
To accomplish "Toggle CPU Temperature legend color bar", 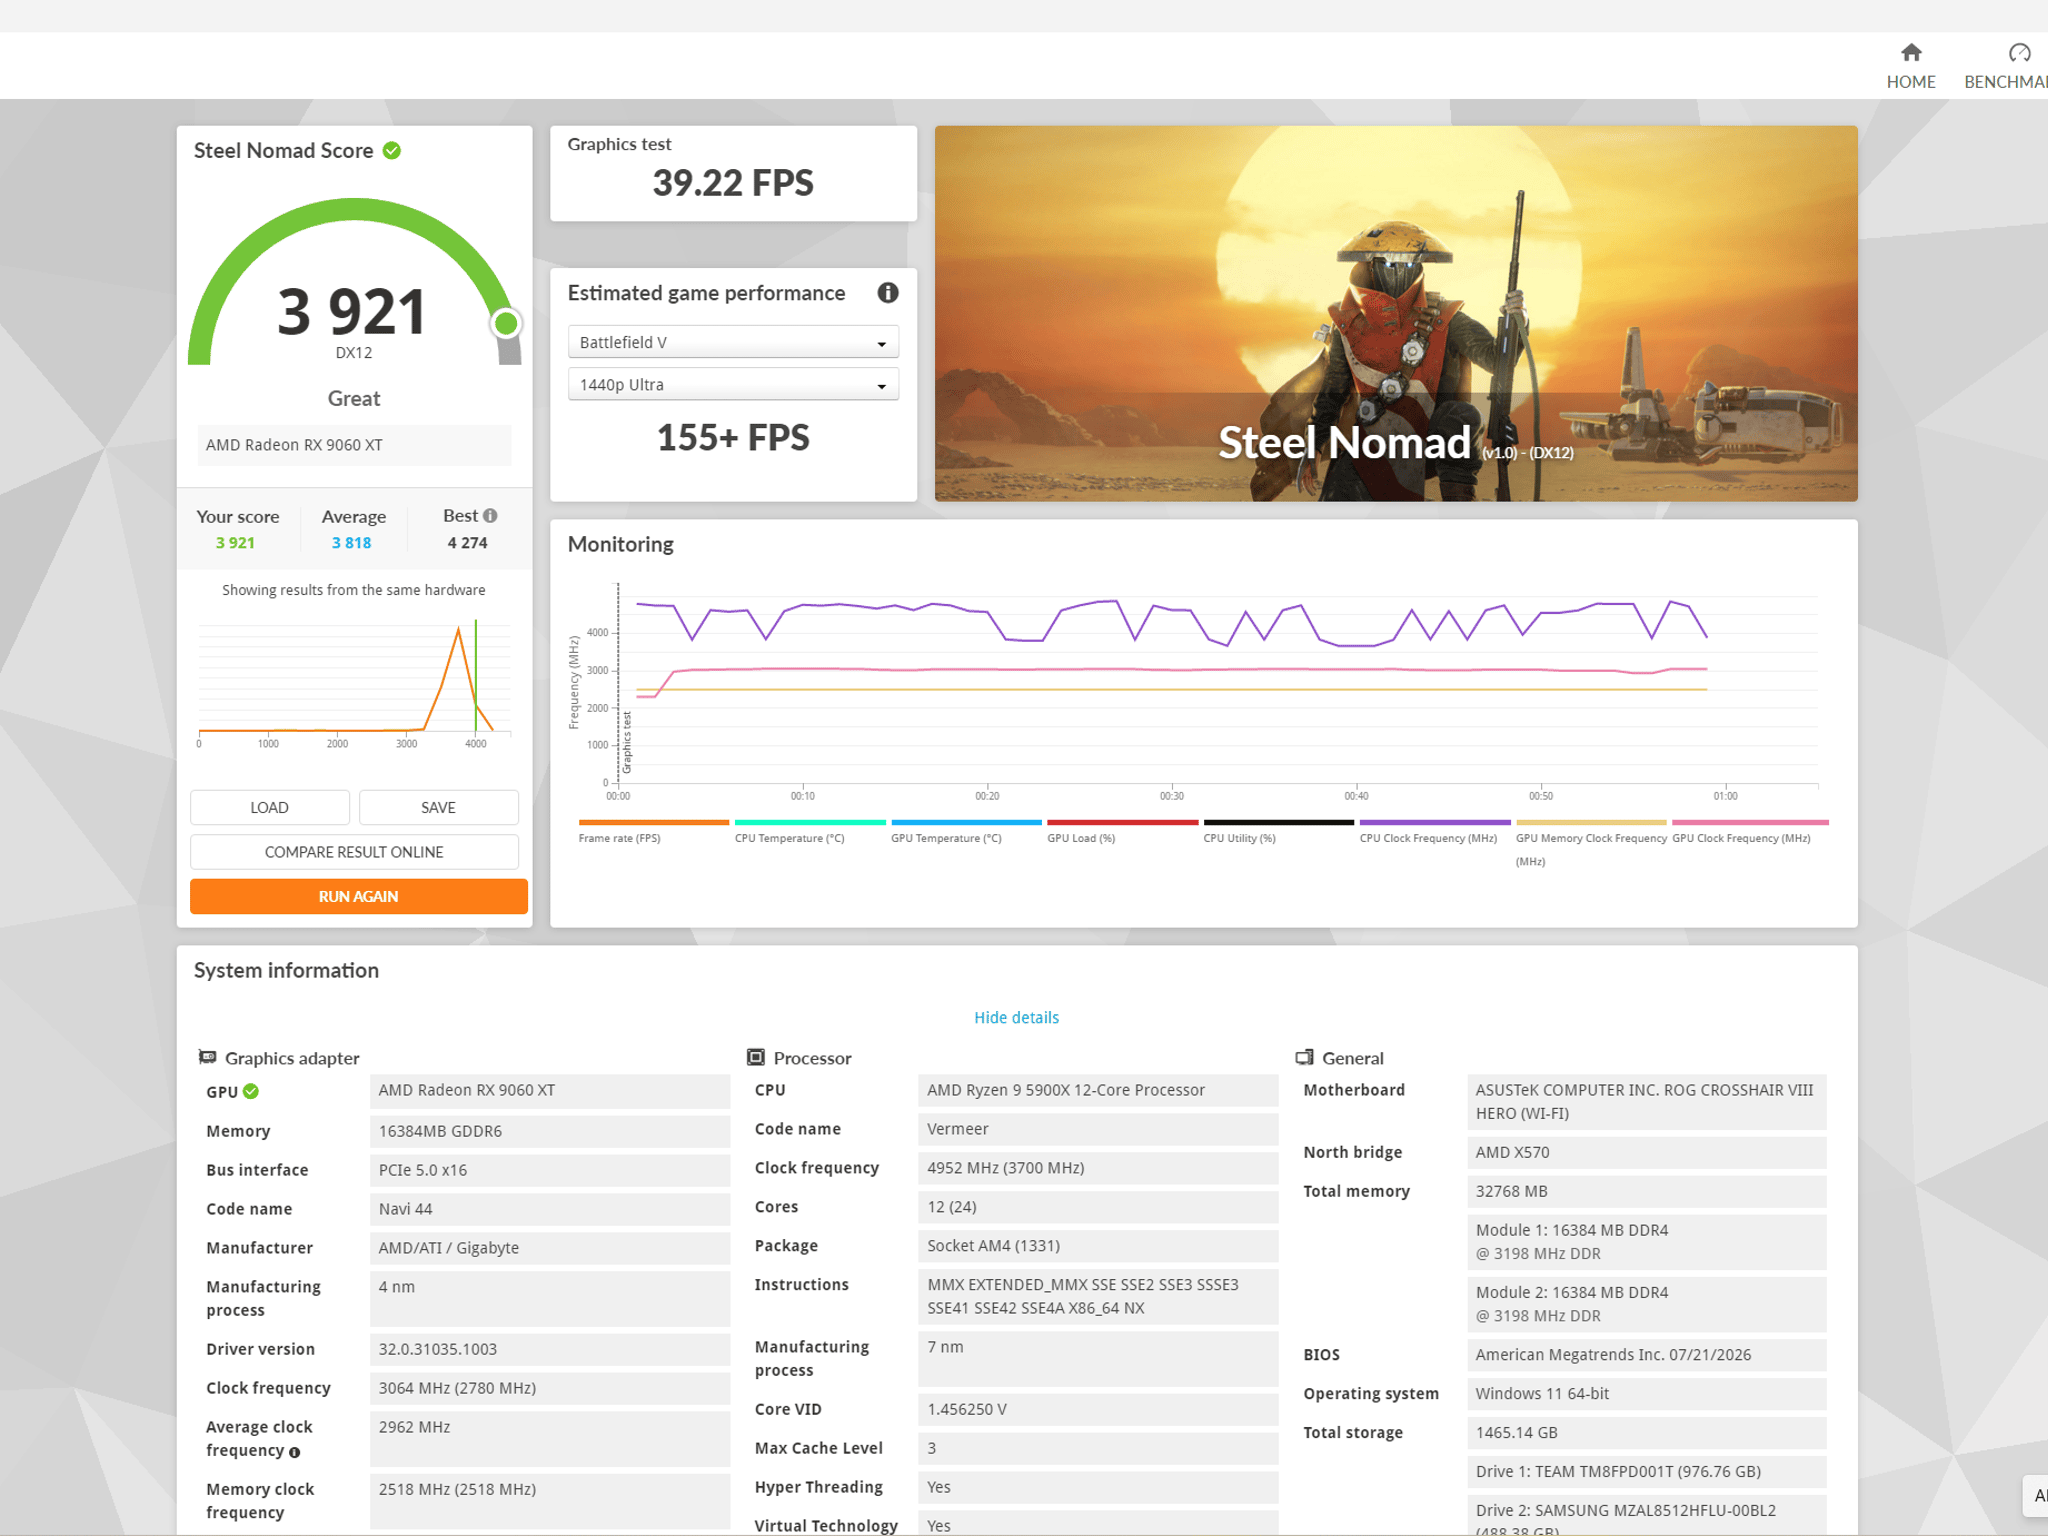I will (810, 822).
